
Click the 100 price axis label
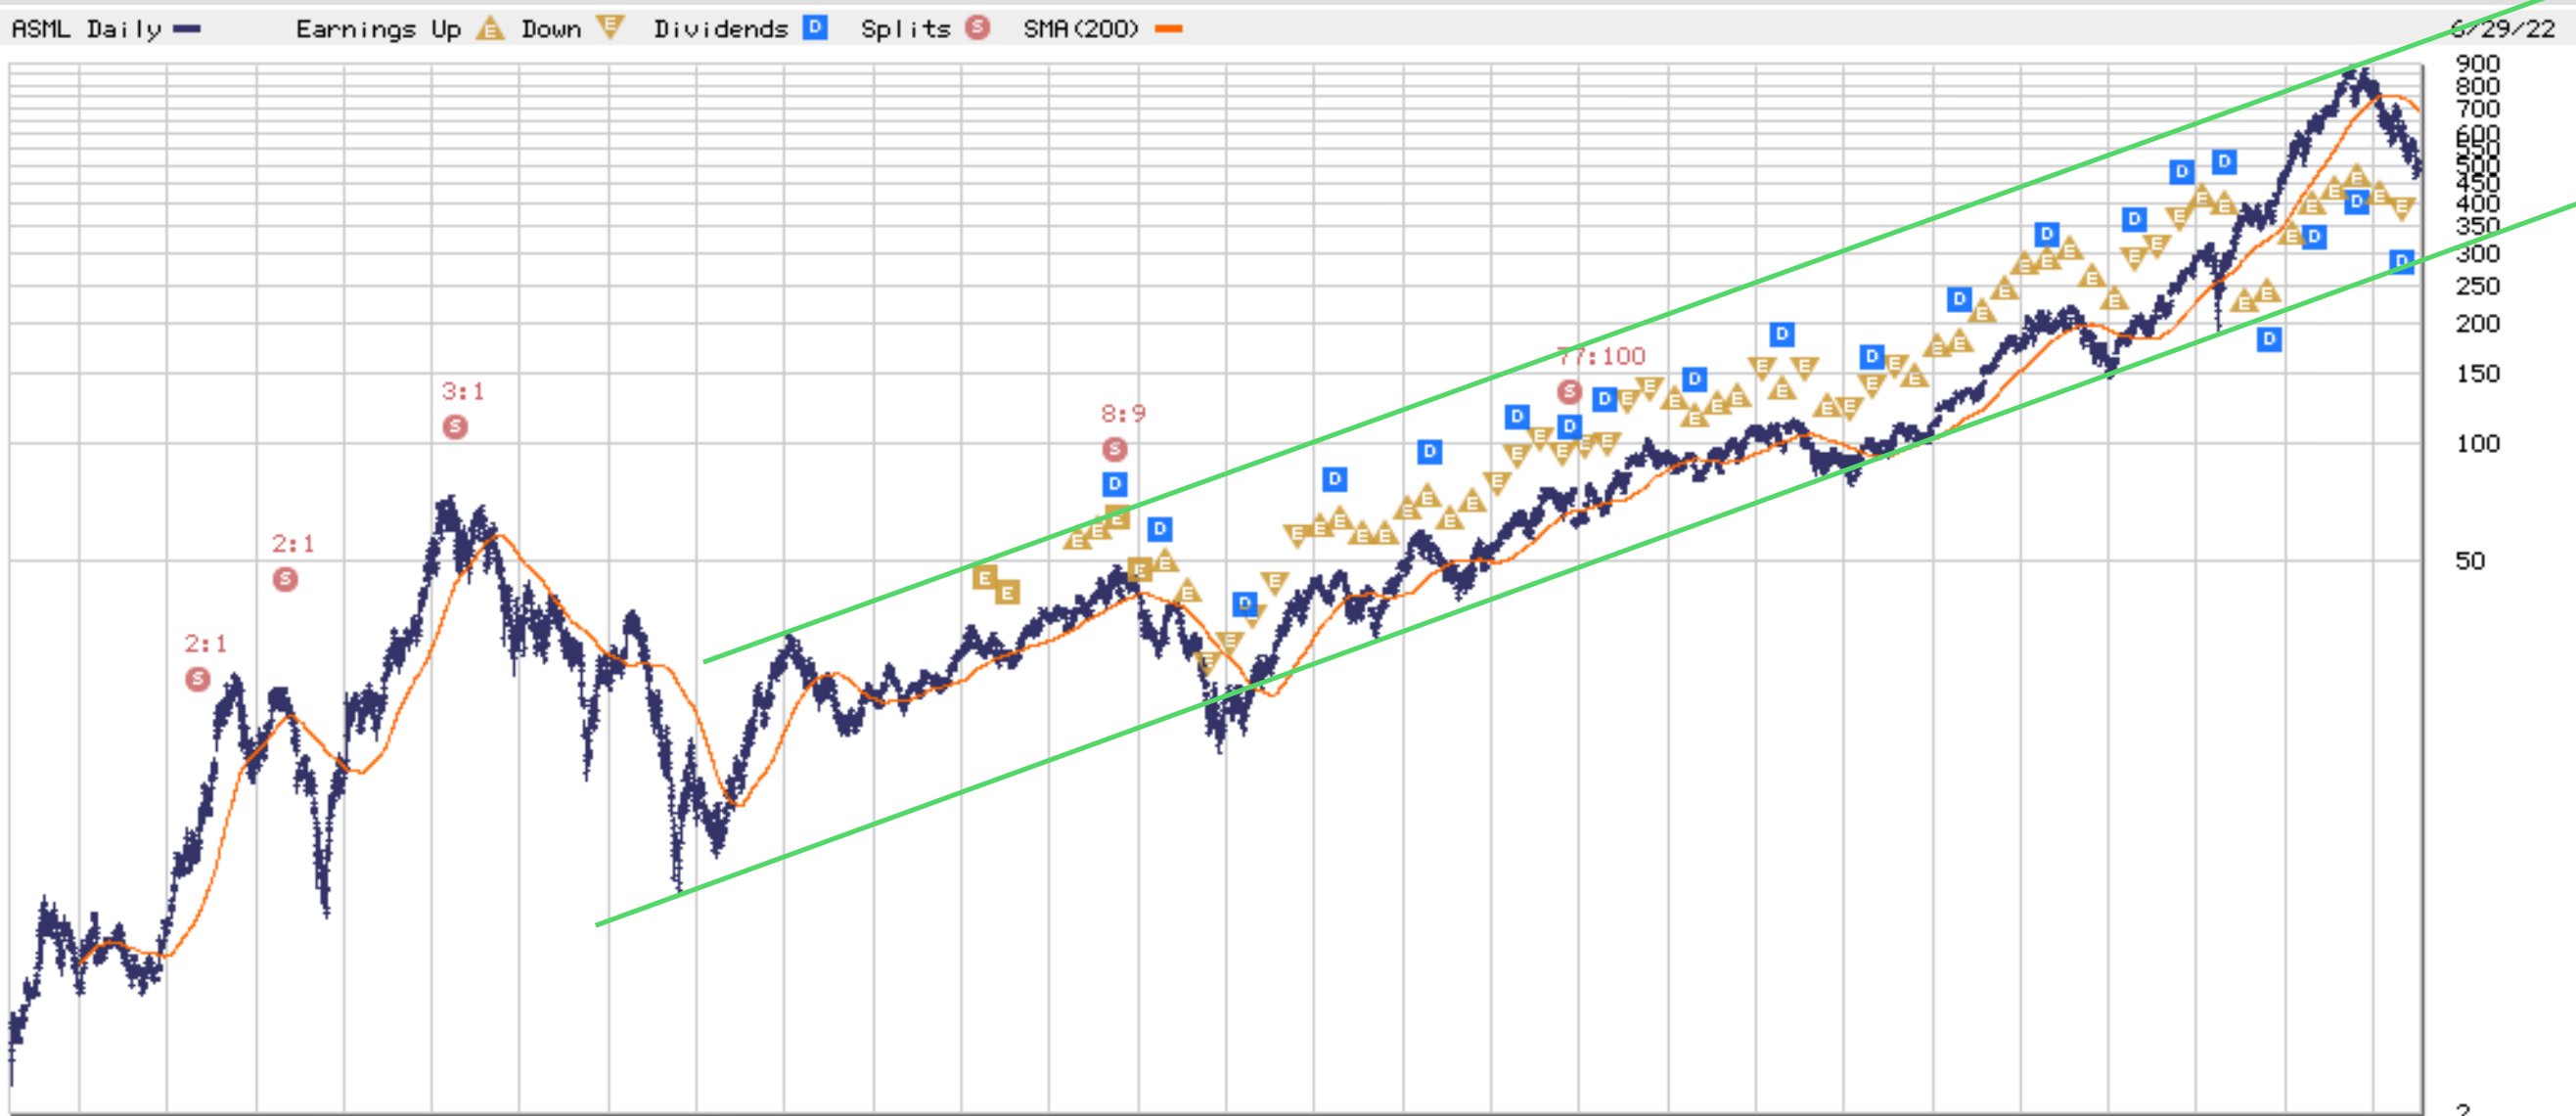(x=2477, y=443)
